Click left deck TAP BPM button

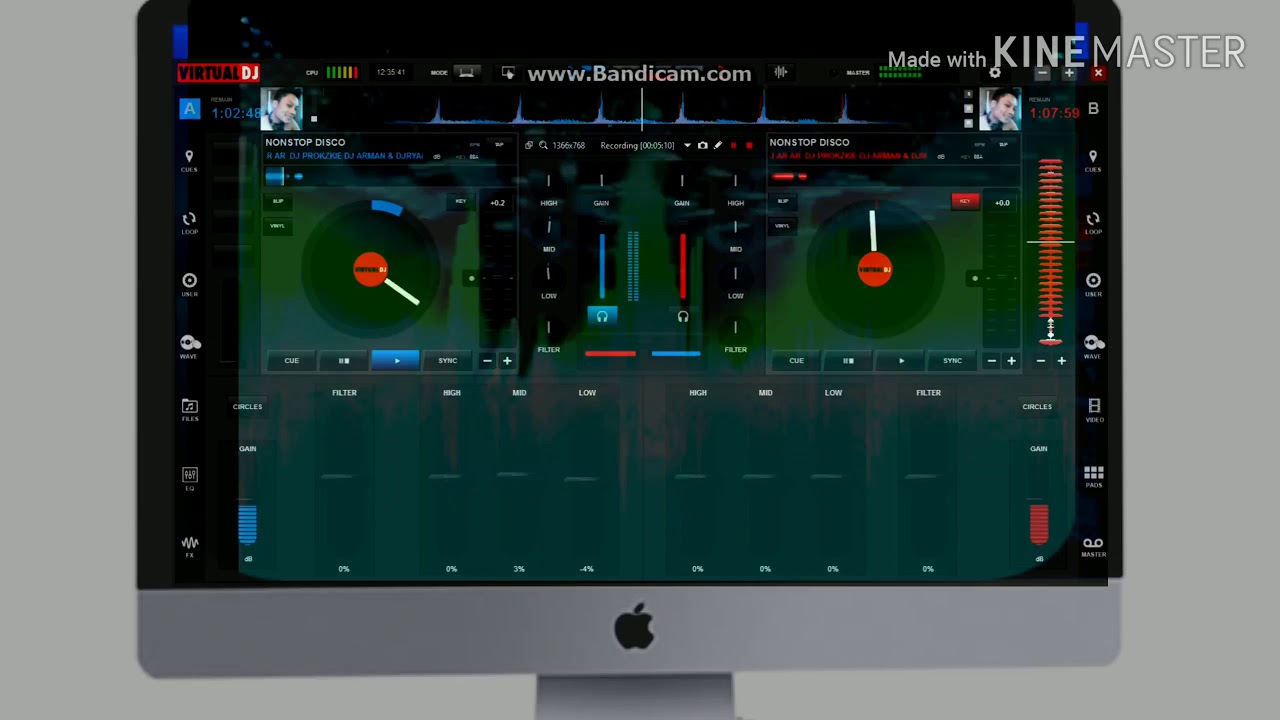[499, 145]
